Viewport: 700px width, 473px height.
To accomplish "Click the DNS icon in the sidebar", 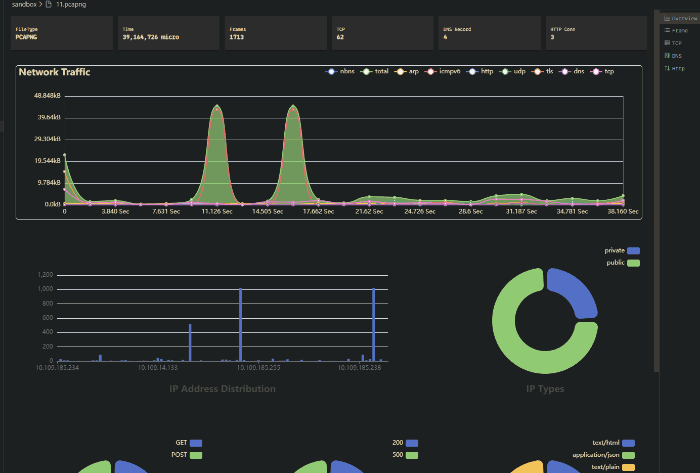I will click(x=667, y=56).
